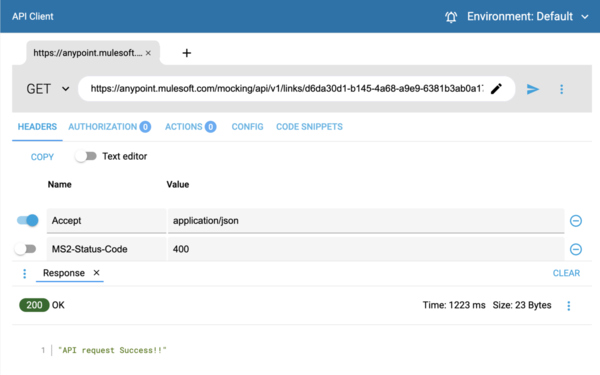The width and height of the screenshot is (600, 375).
Task: Switch to the Headers tab
Action: click(37, 127)
